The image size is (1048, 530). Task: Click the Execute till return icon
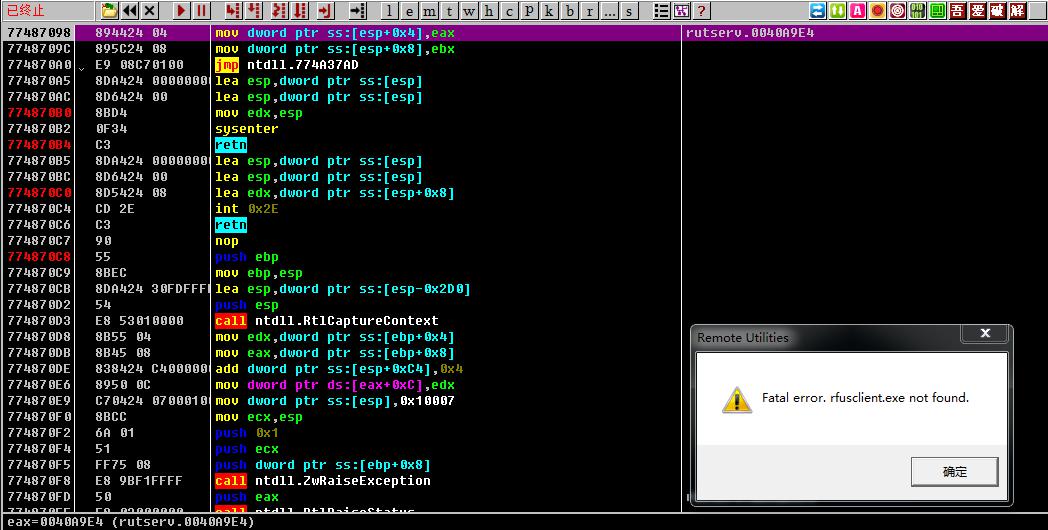click(x=325, y=11)
